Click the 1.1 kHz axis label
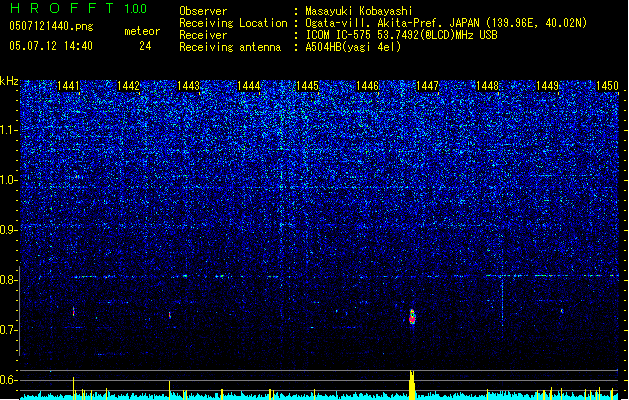 click(x=9, y=130)
